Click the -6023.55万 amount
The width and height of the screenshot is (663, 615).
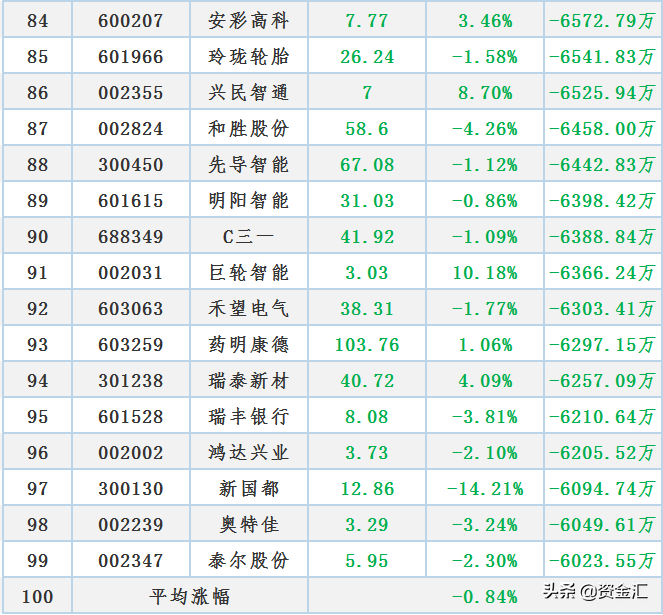(x=602, y=560)
